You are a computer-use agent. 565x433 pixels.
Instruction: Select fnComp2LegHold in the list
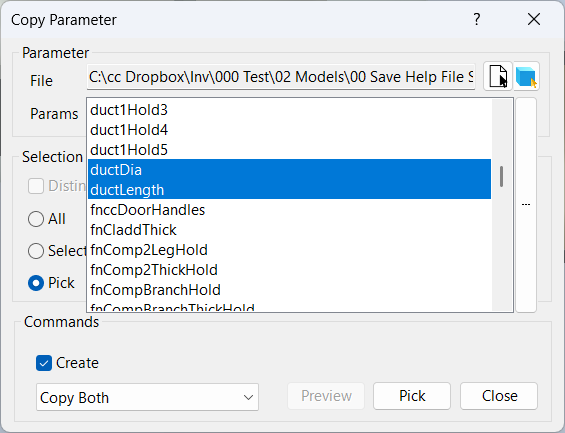[x=289, y=250]
